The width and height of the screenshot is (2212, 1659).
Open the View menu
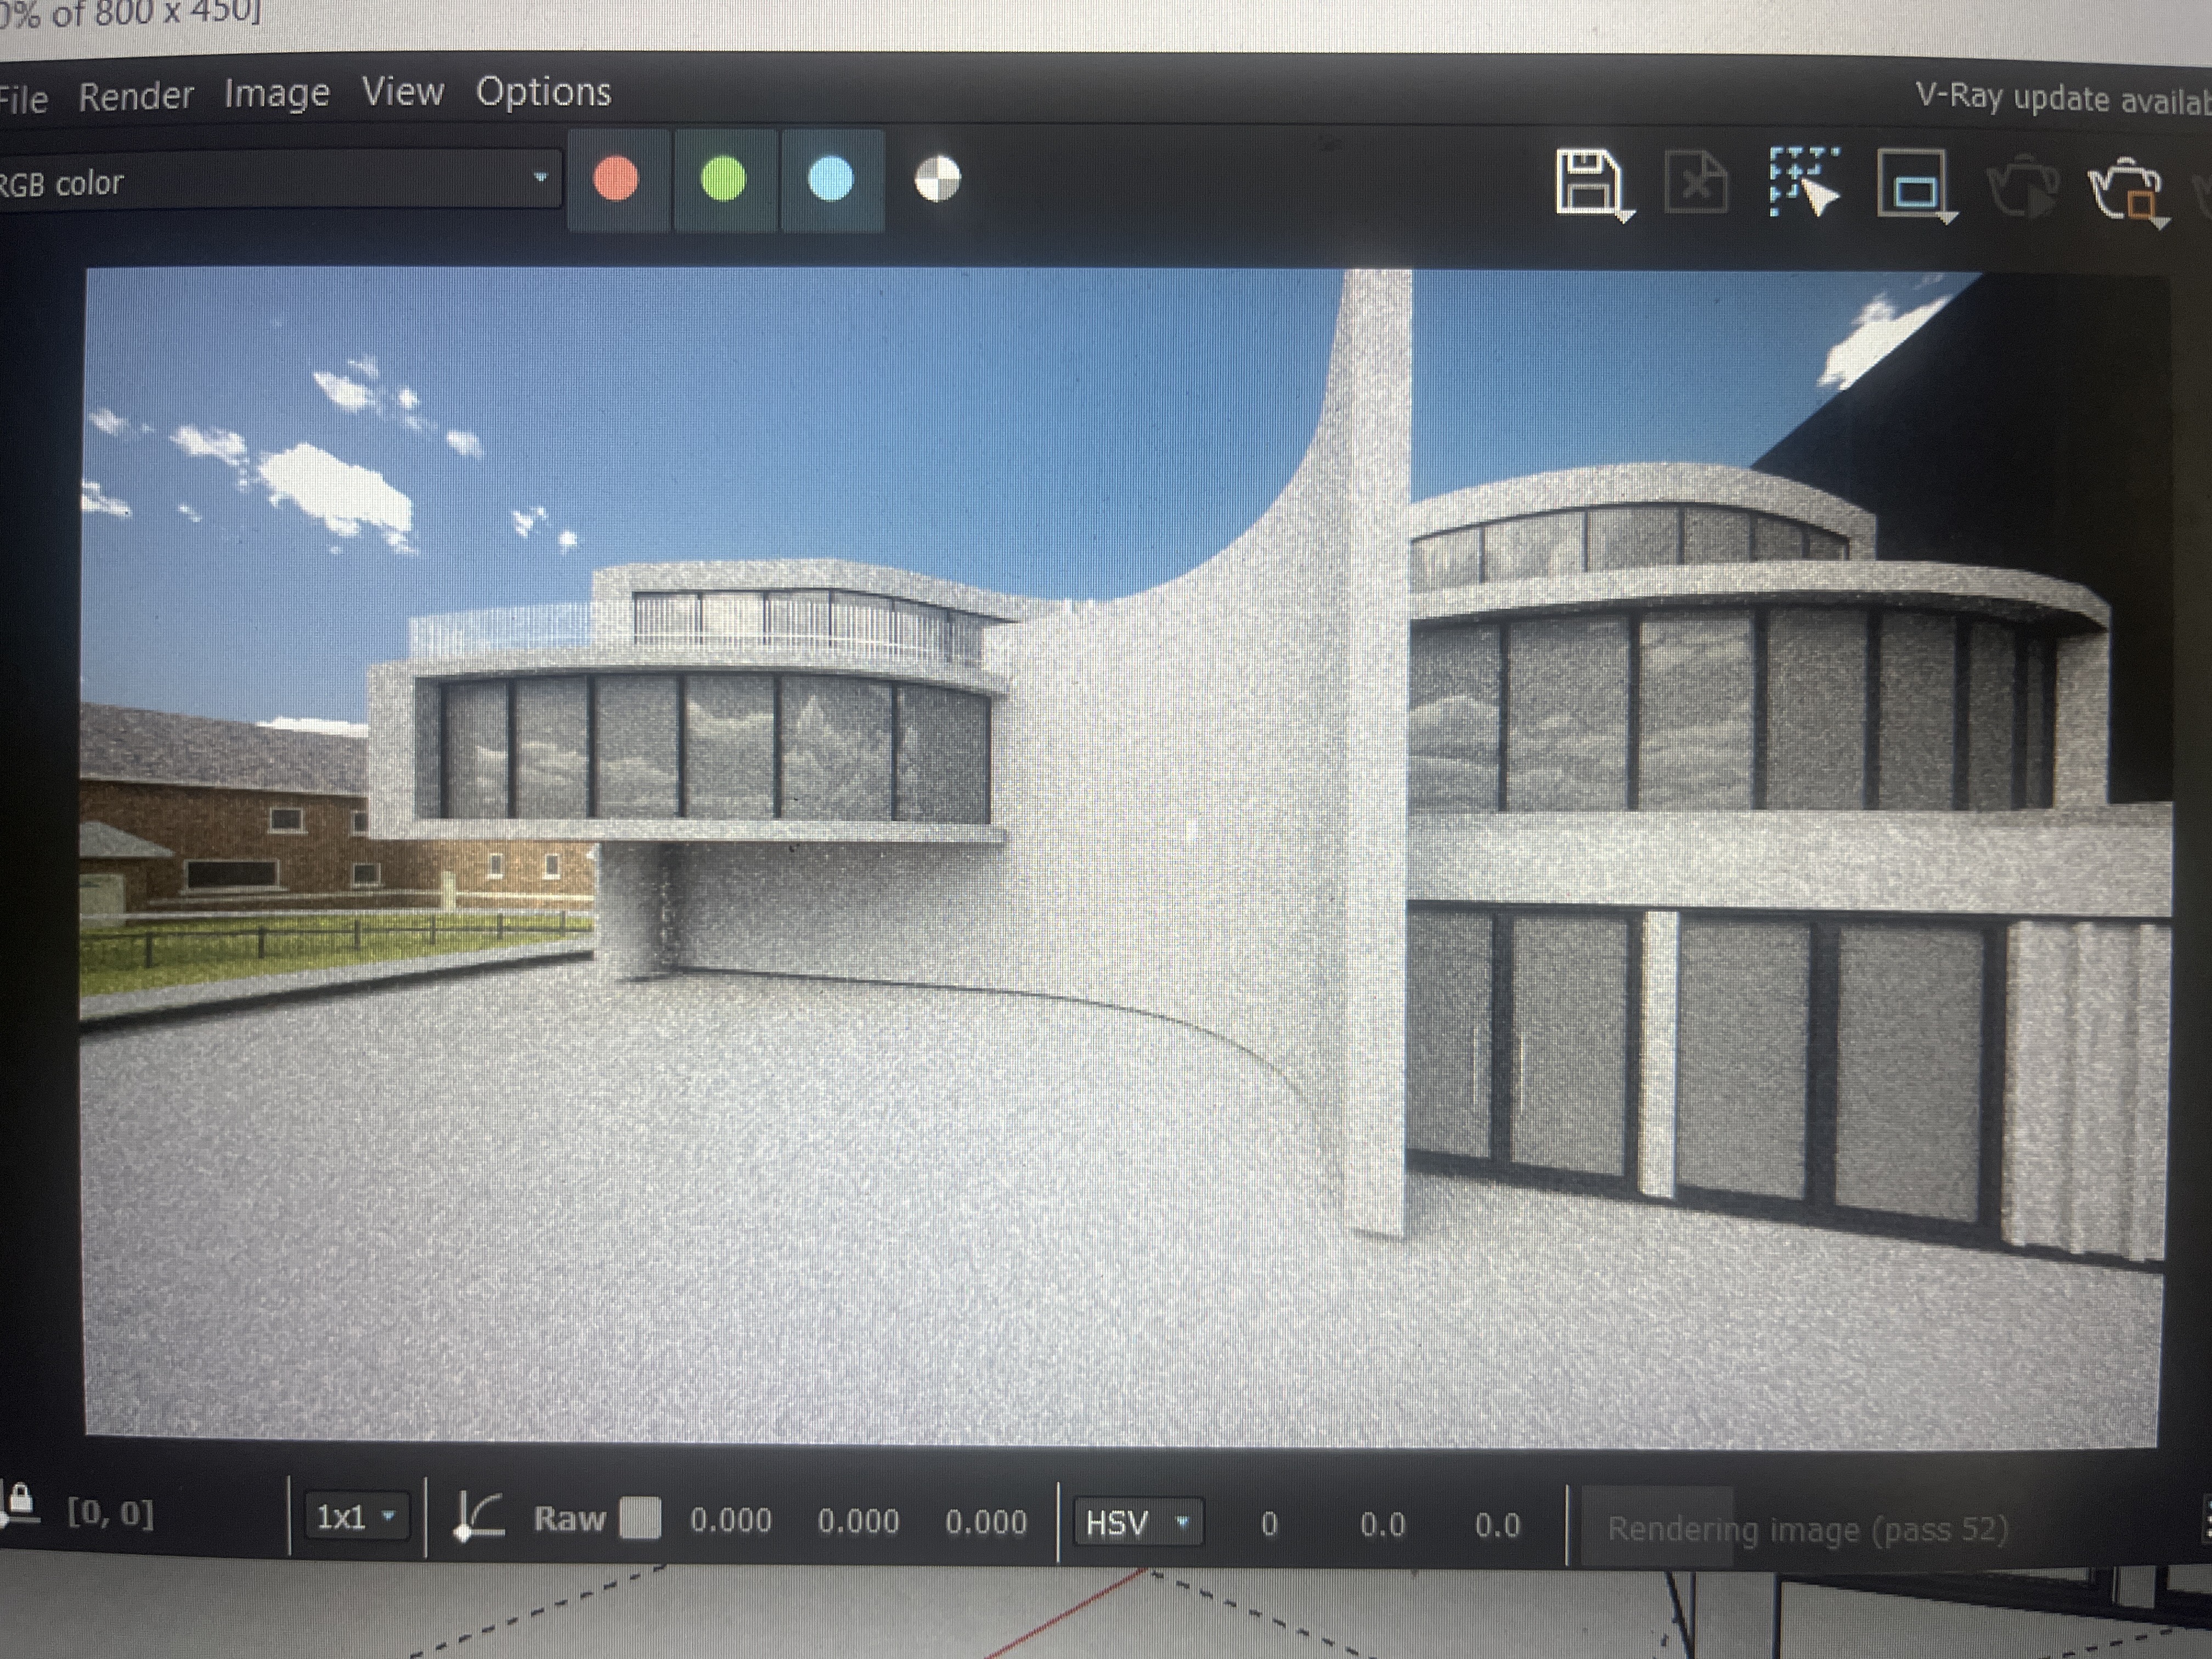coord(403,92)
